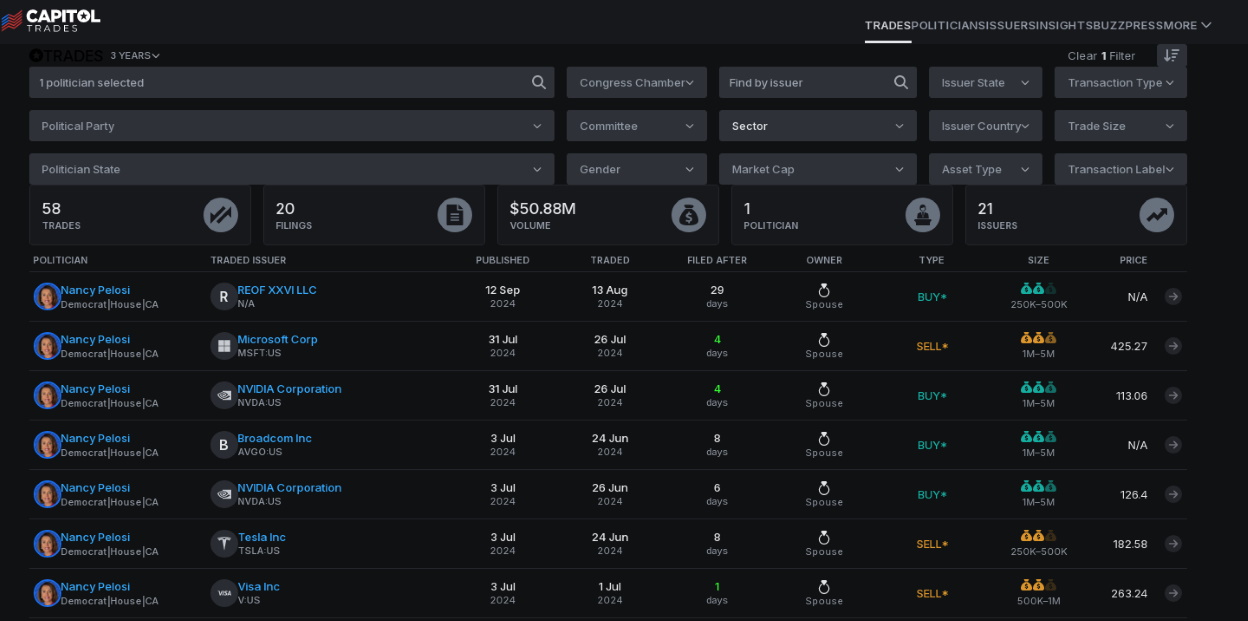
Task: Go to the Press nav tab
Action: point(1144,25)
